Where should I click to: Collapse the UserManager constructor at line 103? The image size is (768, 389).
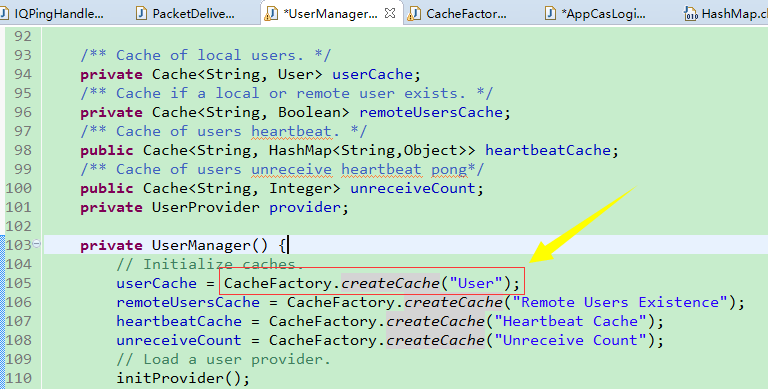click(37, 243)
